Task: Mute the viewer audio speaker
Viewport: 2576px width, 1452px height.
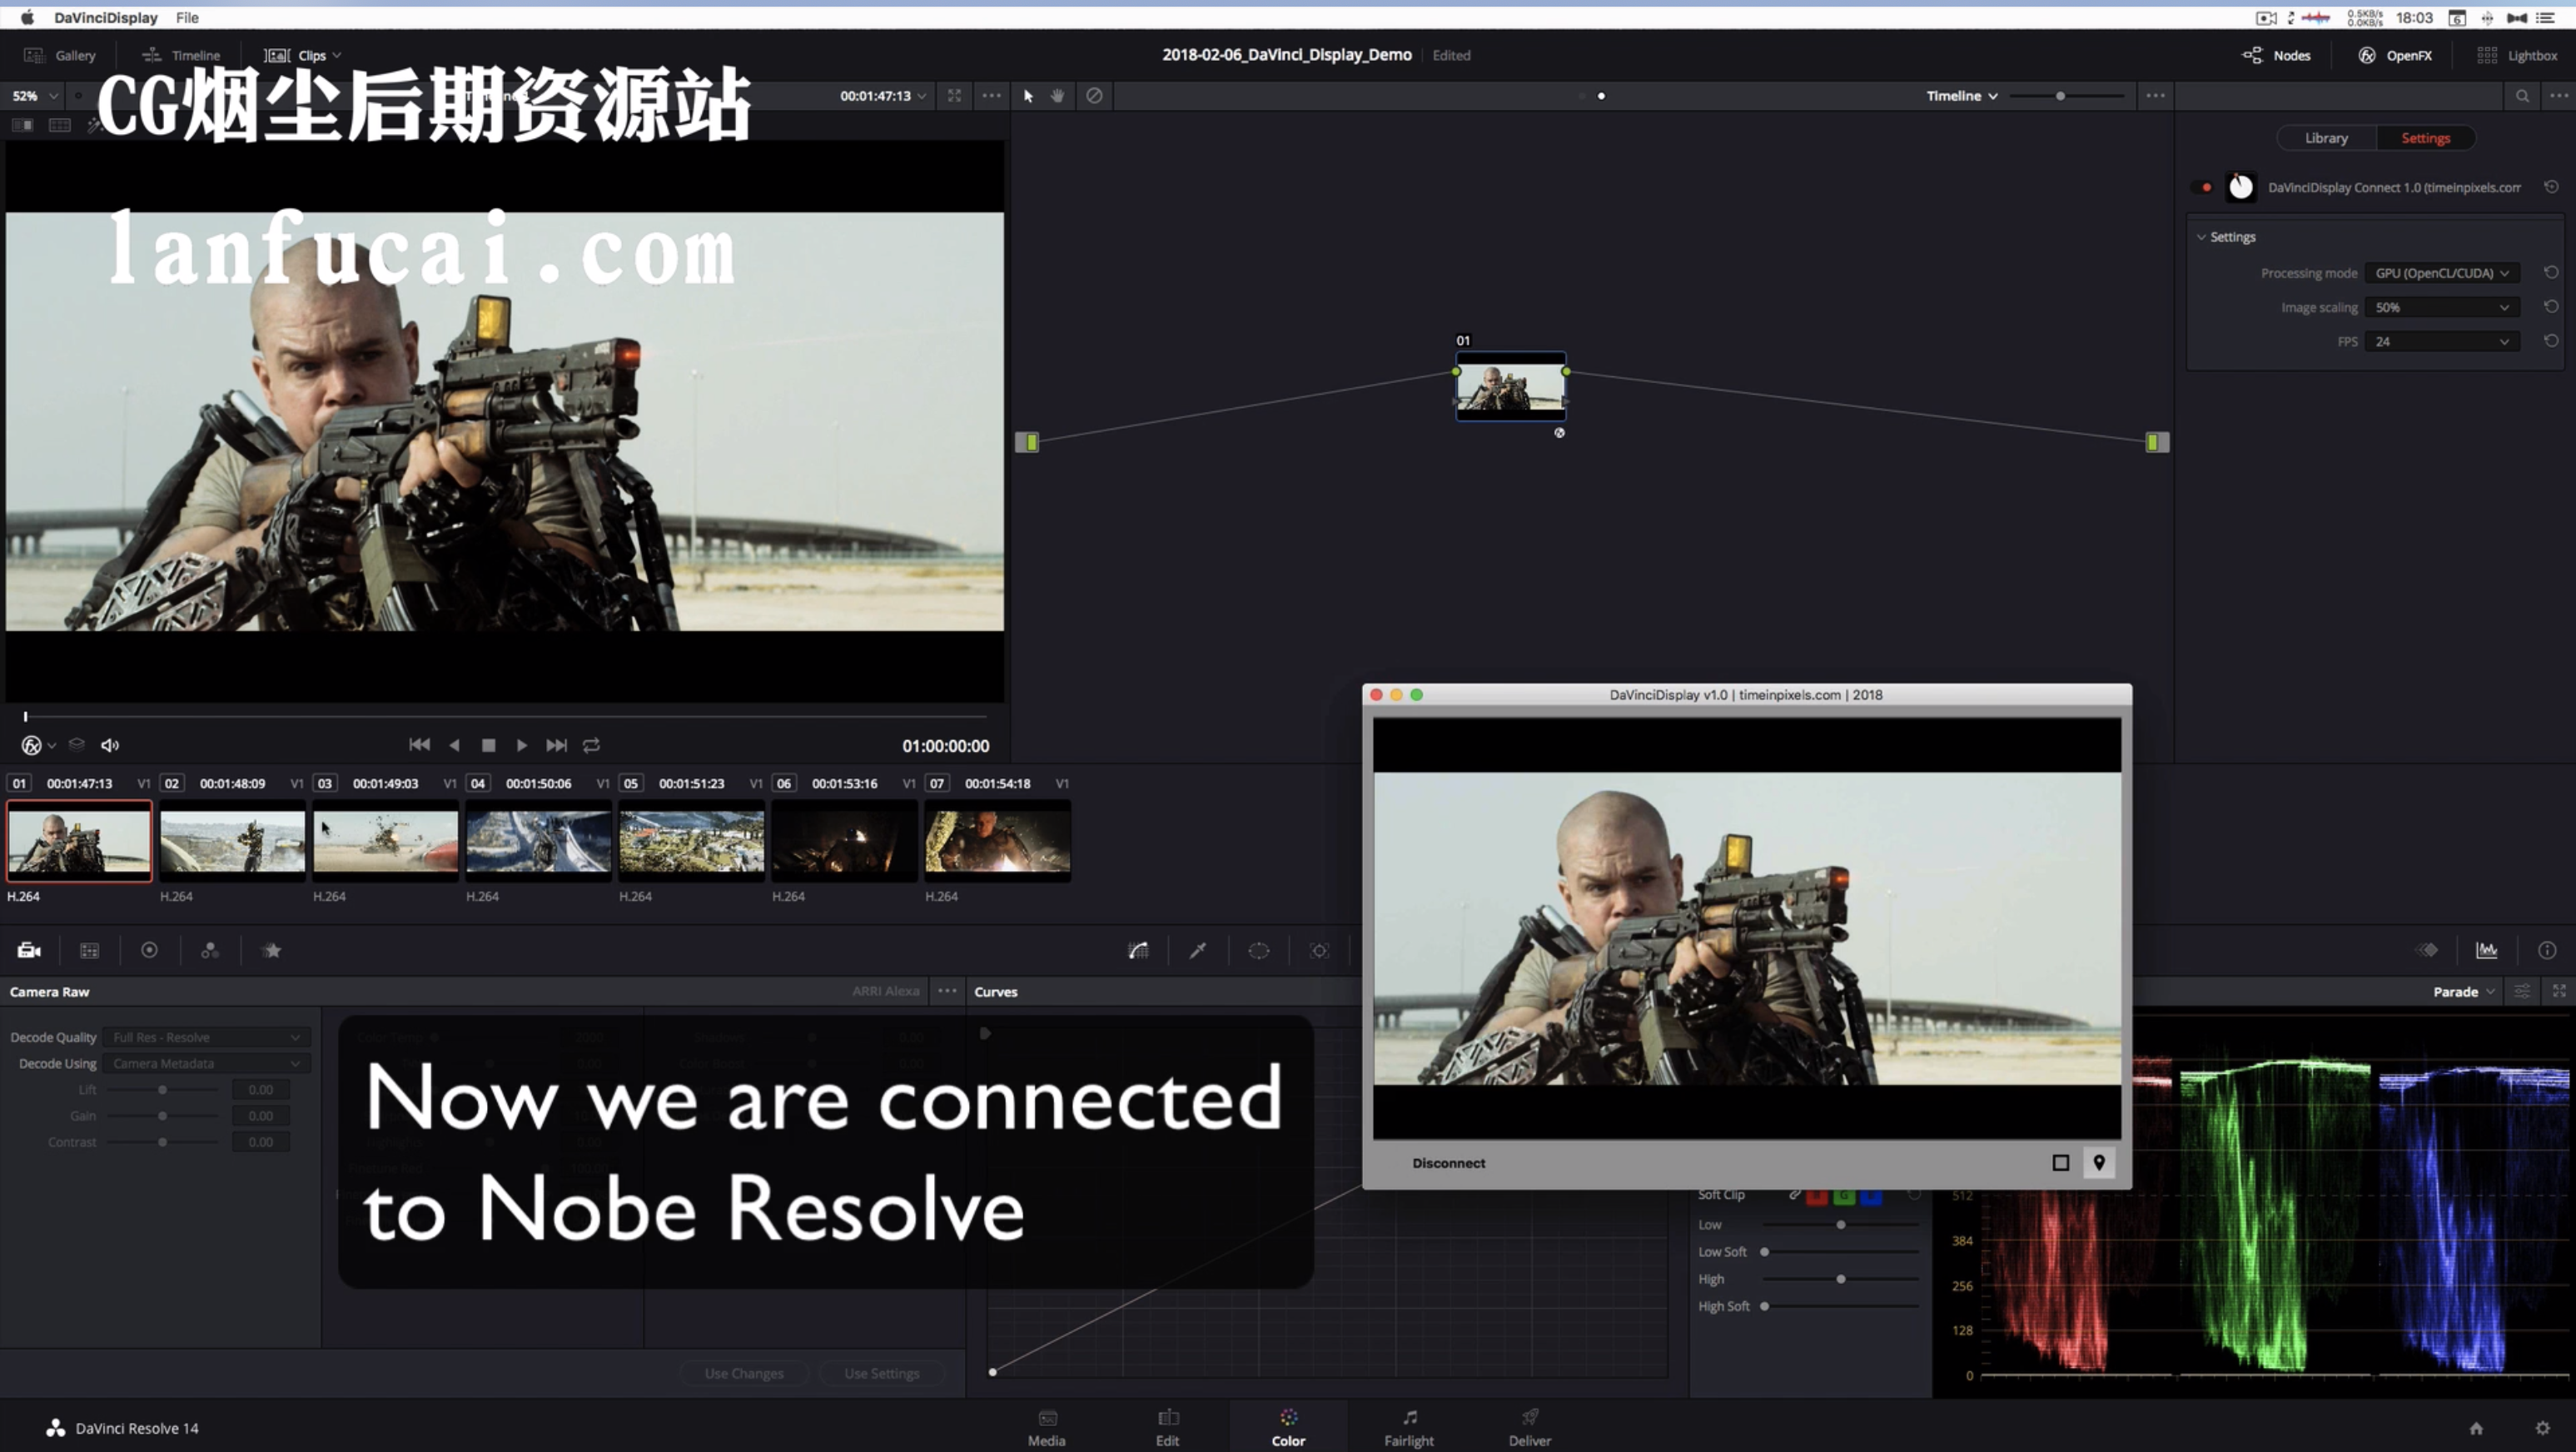Action: (x=110, y=745)
